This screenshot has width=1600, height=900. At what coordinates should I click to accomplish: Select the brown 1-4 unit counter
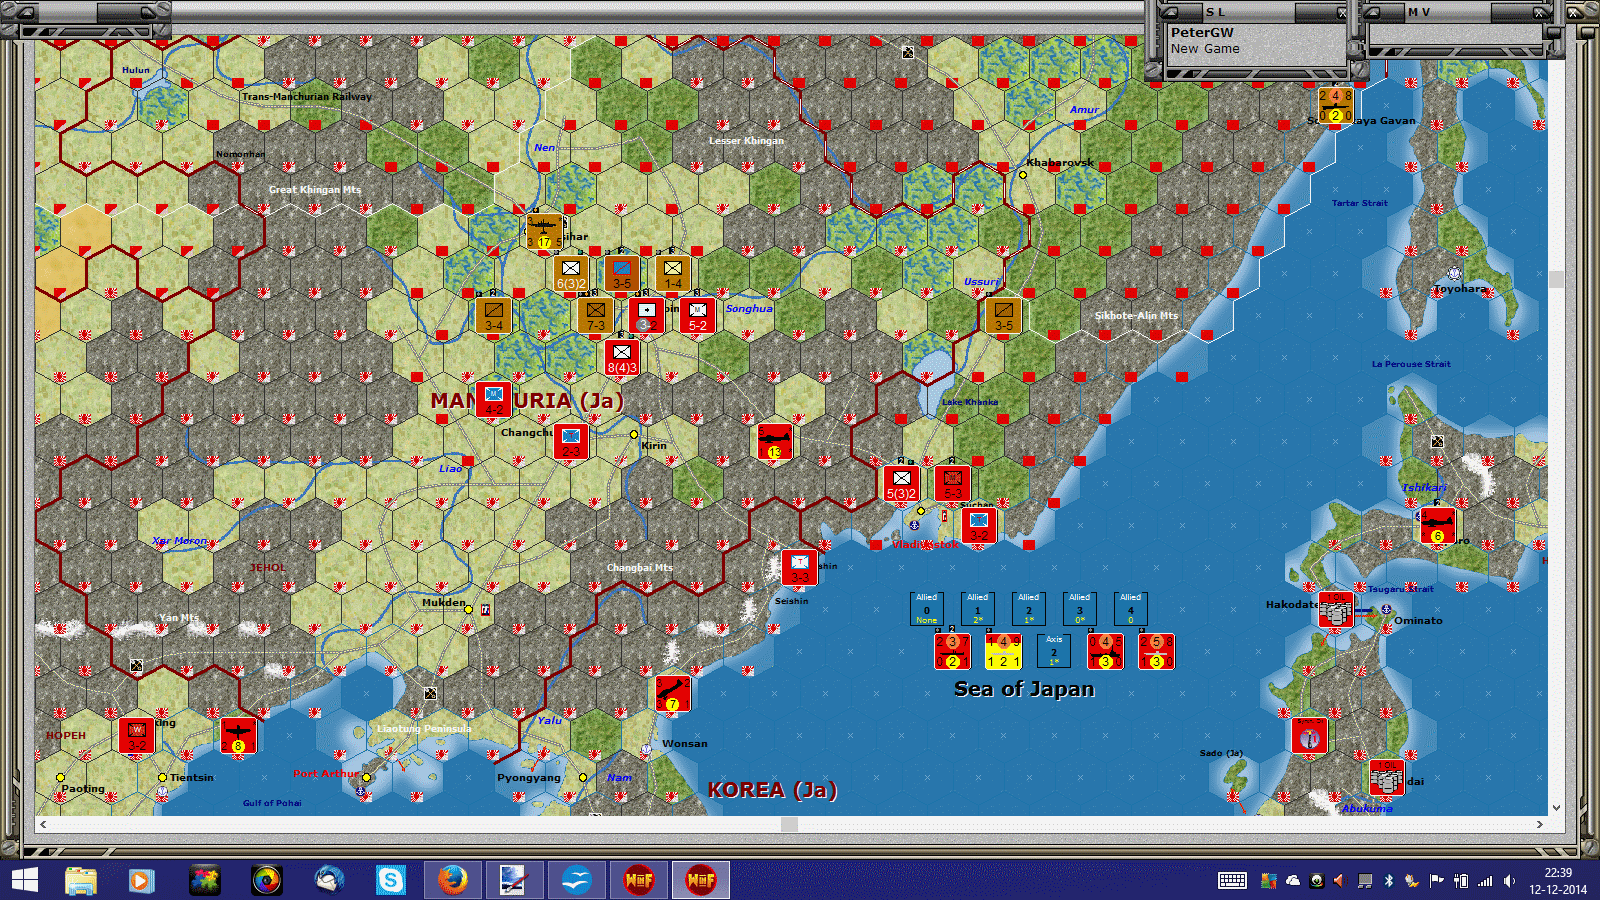673,273
